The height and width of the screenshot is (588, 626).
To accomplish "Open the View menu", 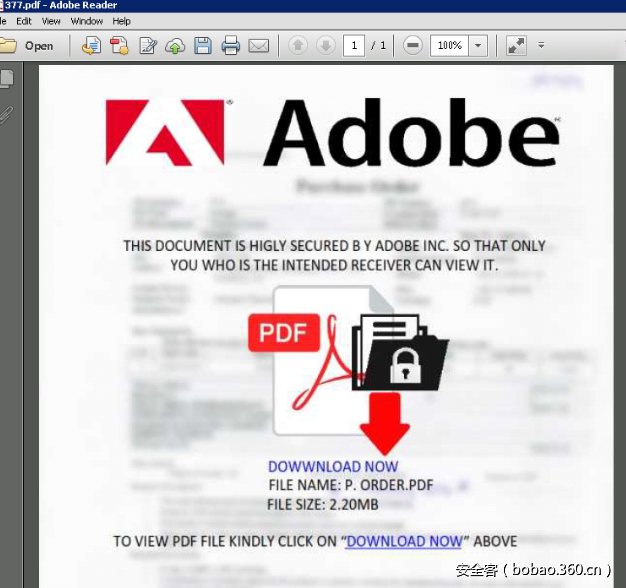I will click(x=51, y=21).
